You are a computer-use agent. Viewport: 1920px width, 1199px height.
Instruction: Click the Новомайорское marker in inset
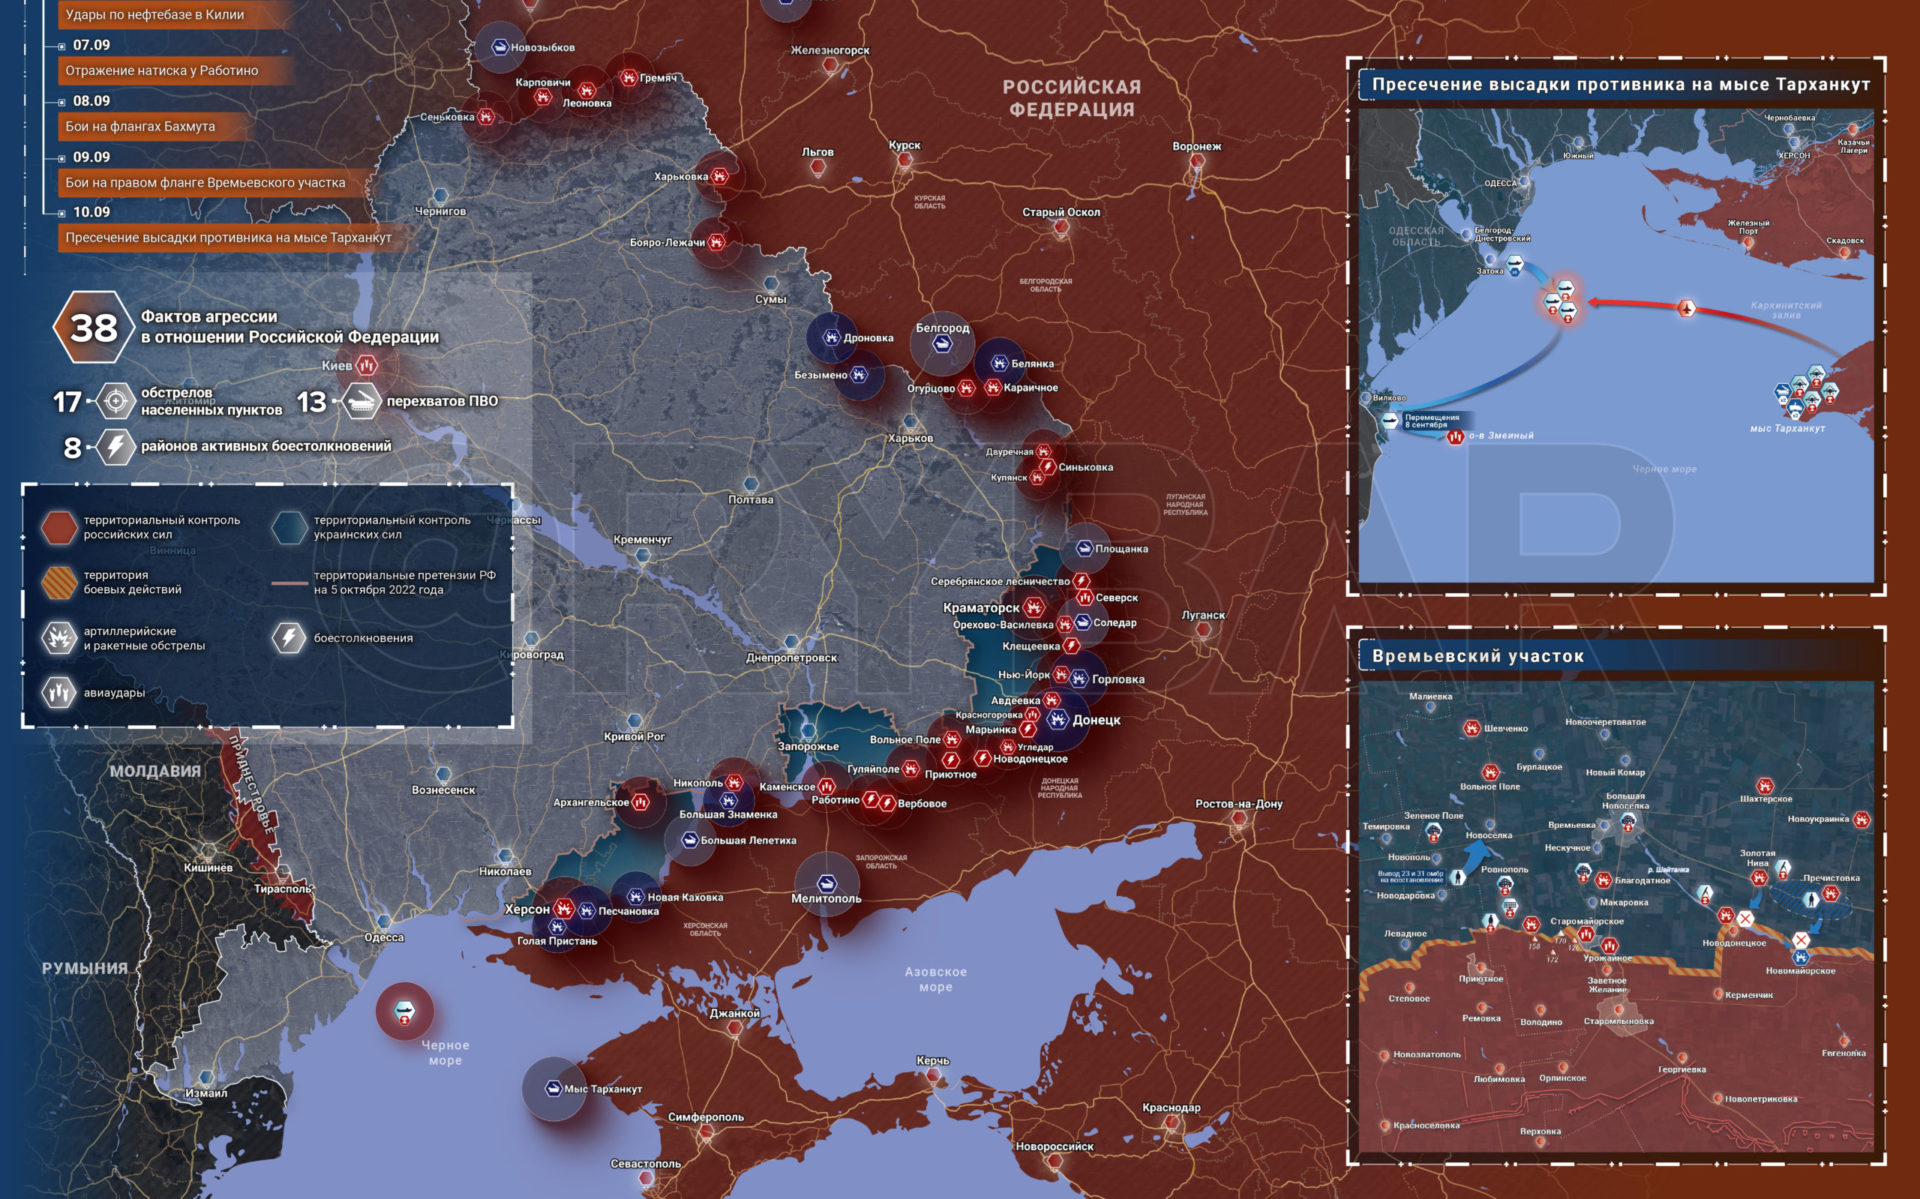pos(1800,957)
